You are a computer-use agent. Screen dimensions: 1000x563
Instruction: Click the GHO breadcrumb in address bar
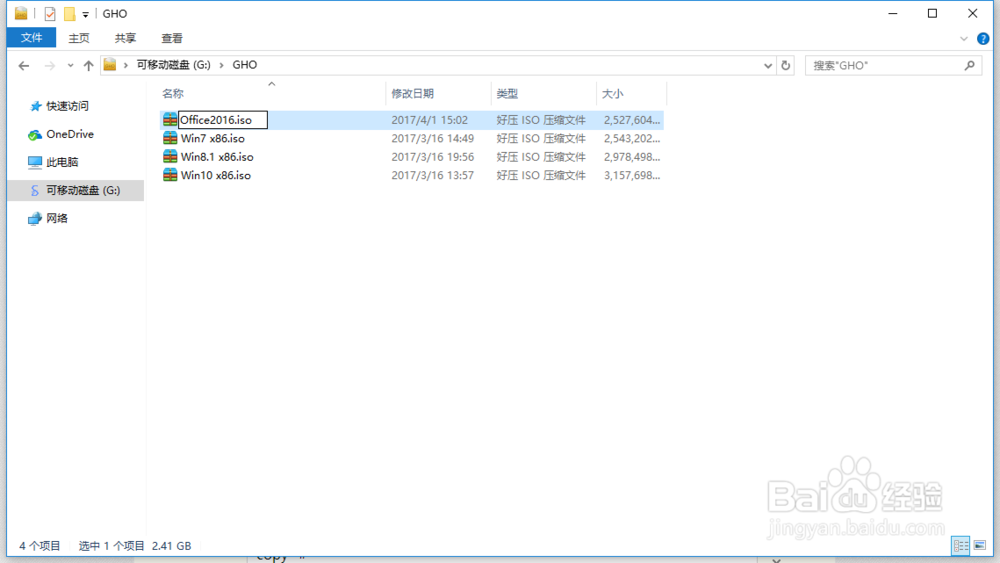point(245,65)
